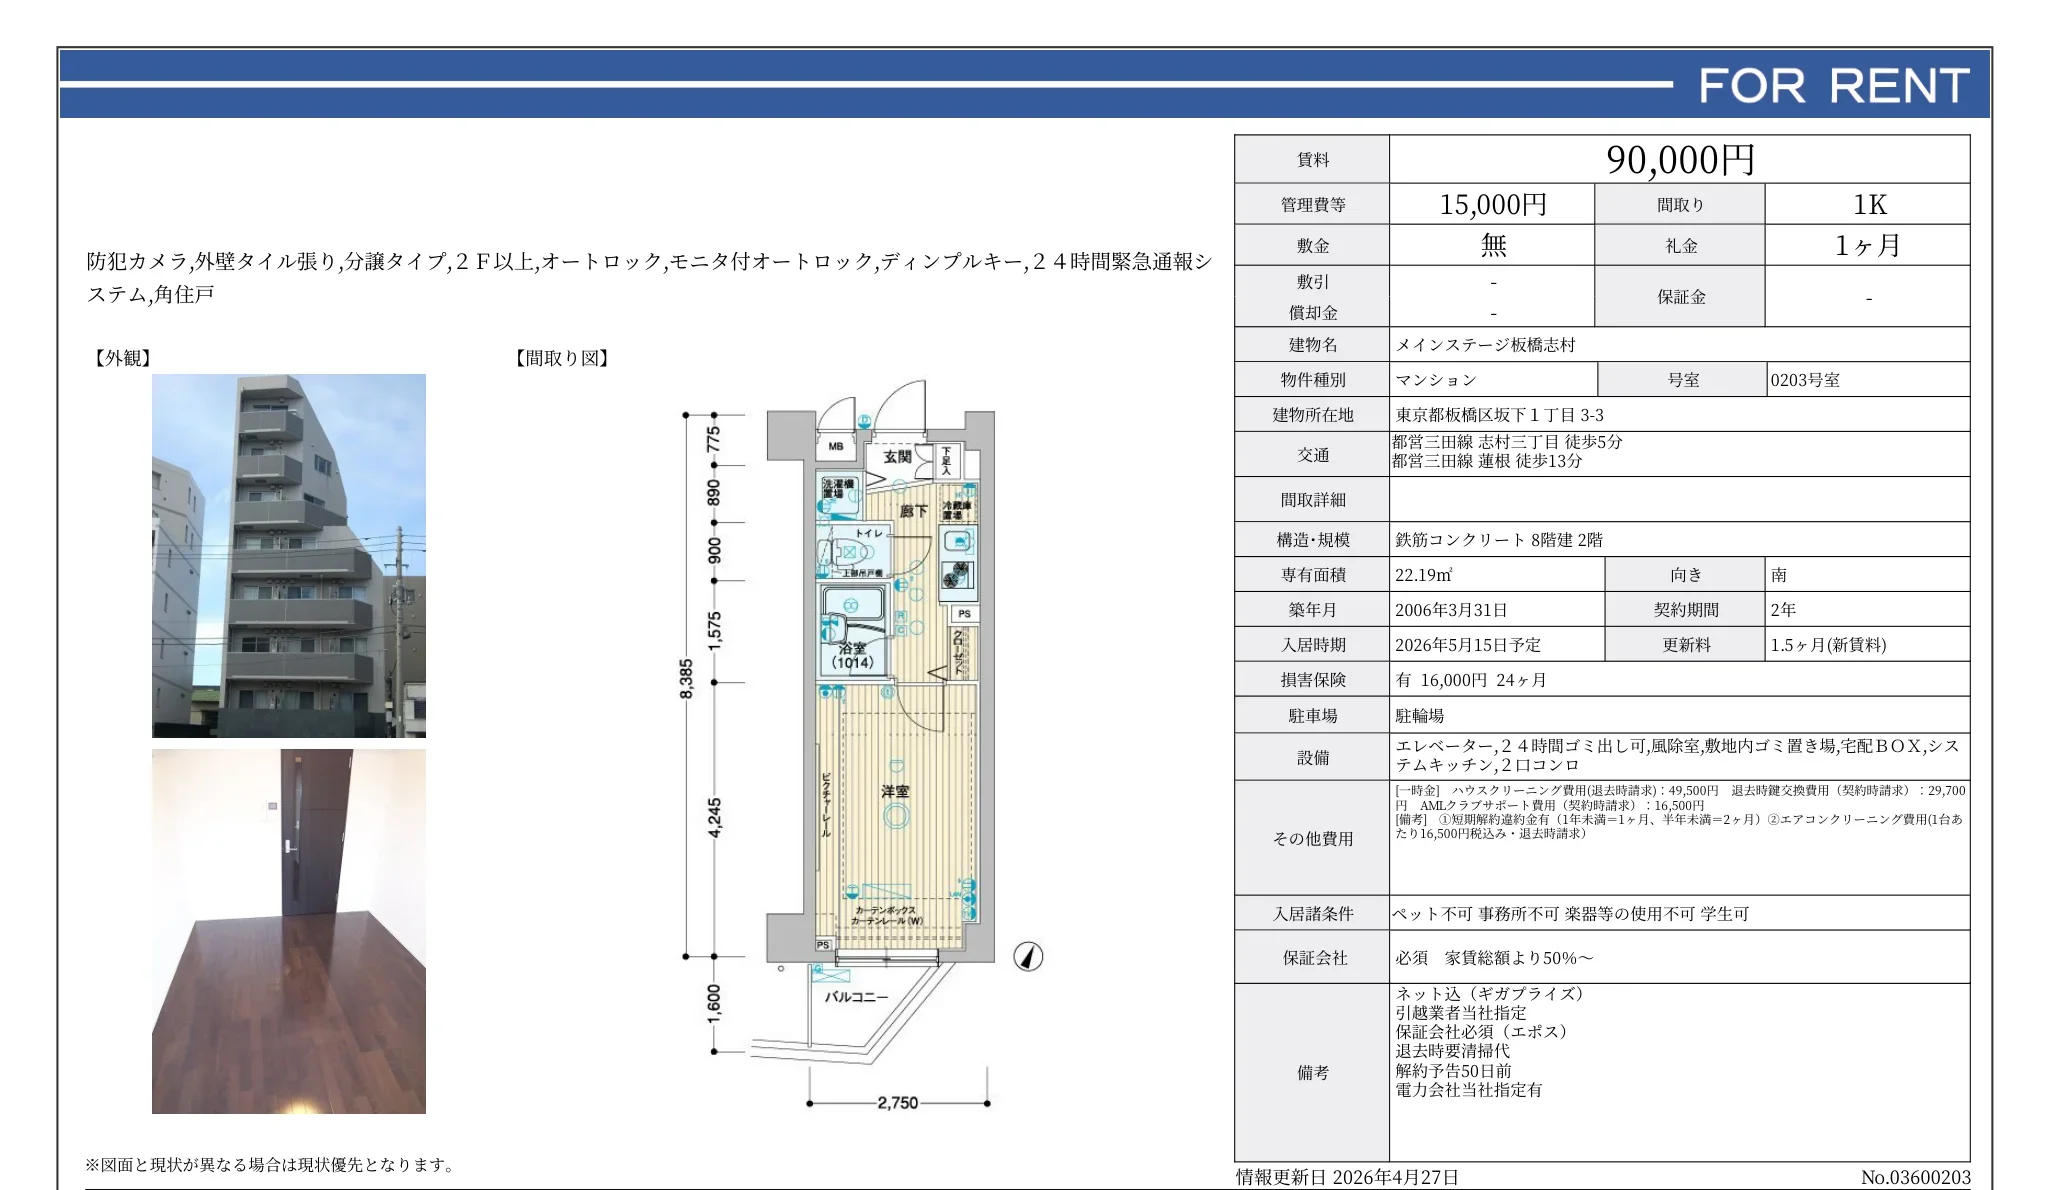The height and width of the screenshot is (1190, 2056).
Task: Click the orientation value 南
Action: pyautogui.click(x=1779, y=575)
